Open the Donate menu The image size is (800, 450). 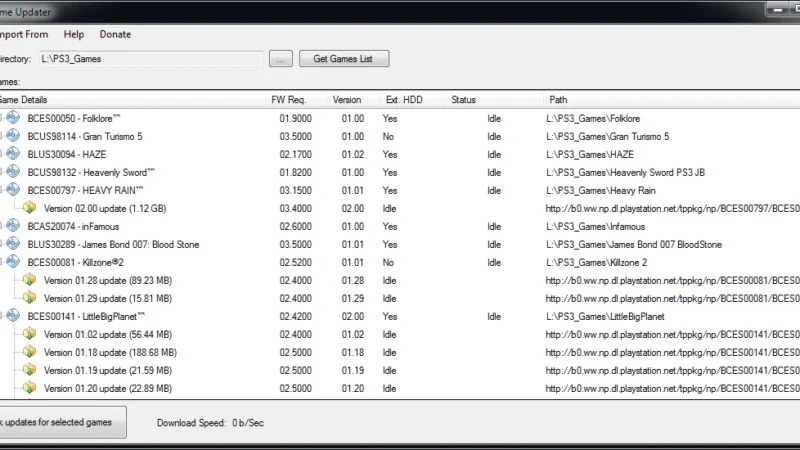pos(115,34)
